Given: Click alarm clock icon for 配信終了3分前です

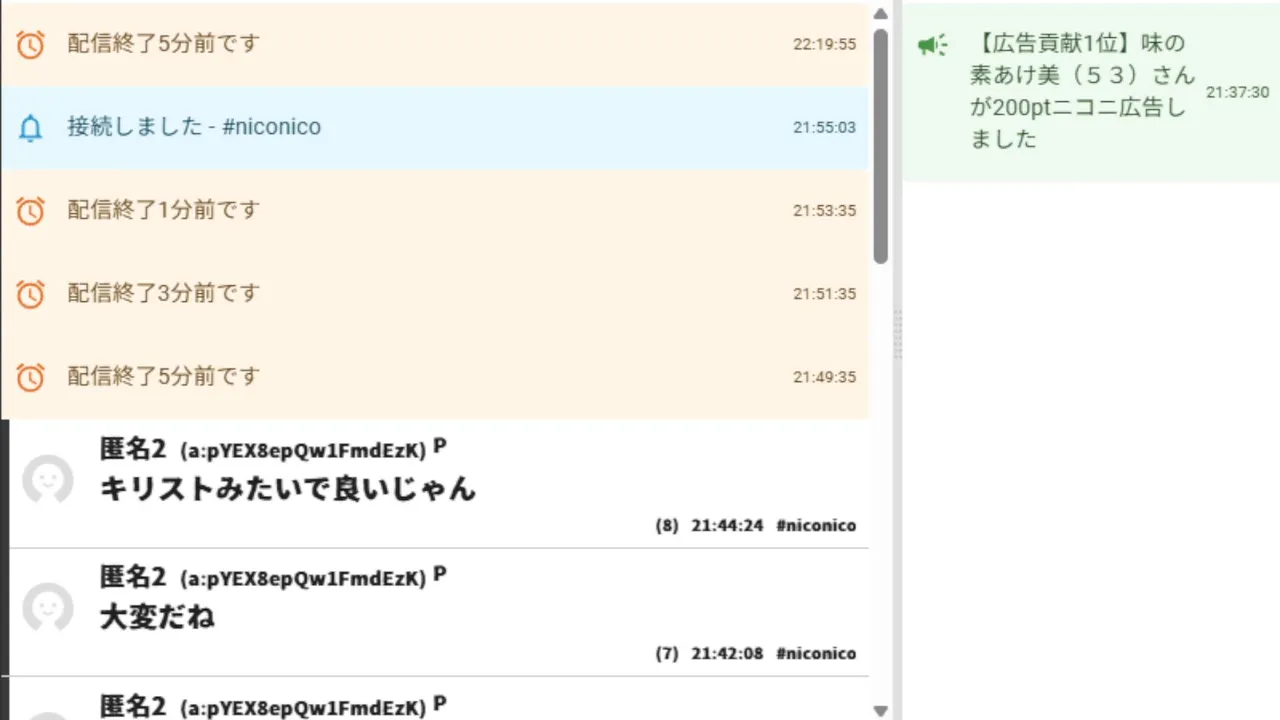Looking at the screenshot, I should (31, 294).
